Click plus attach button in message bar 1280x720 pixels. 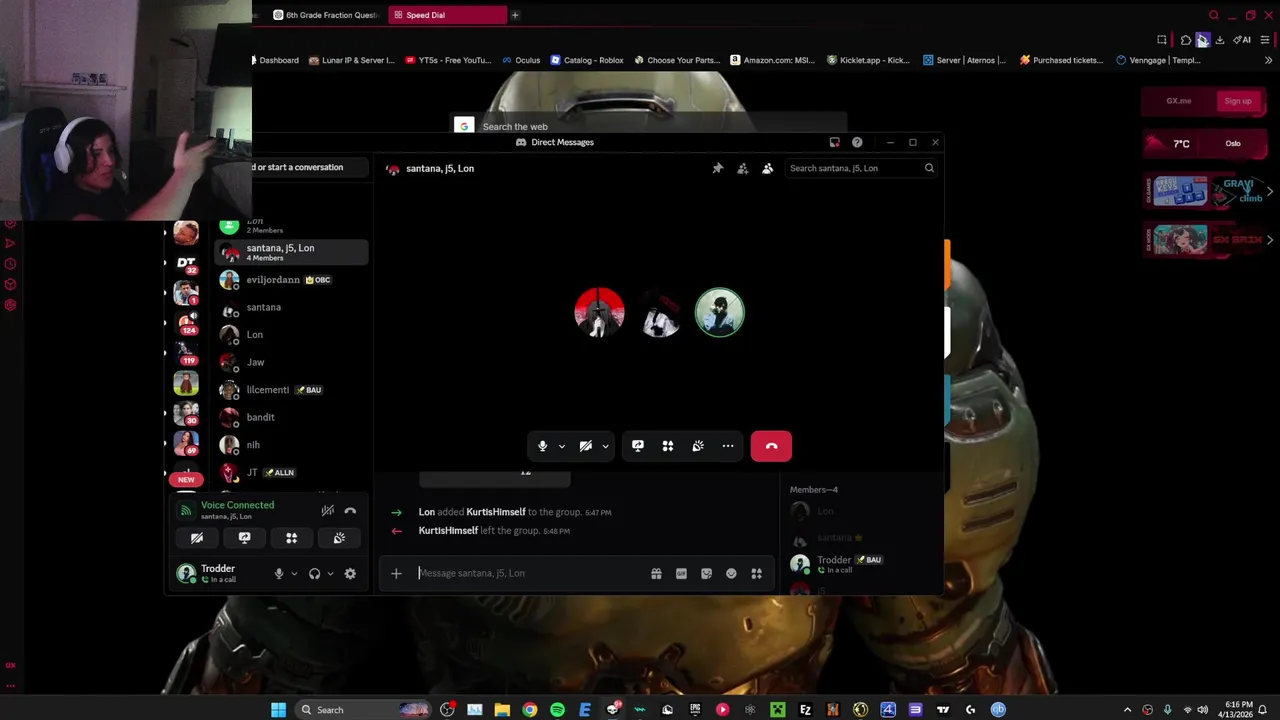[x=396, y=573]
